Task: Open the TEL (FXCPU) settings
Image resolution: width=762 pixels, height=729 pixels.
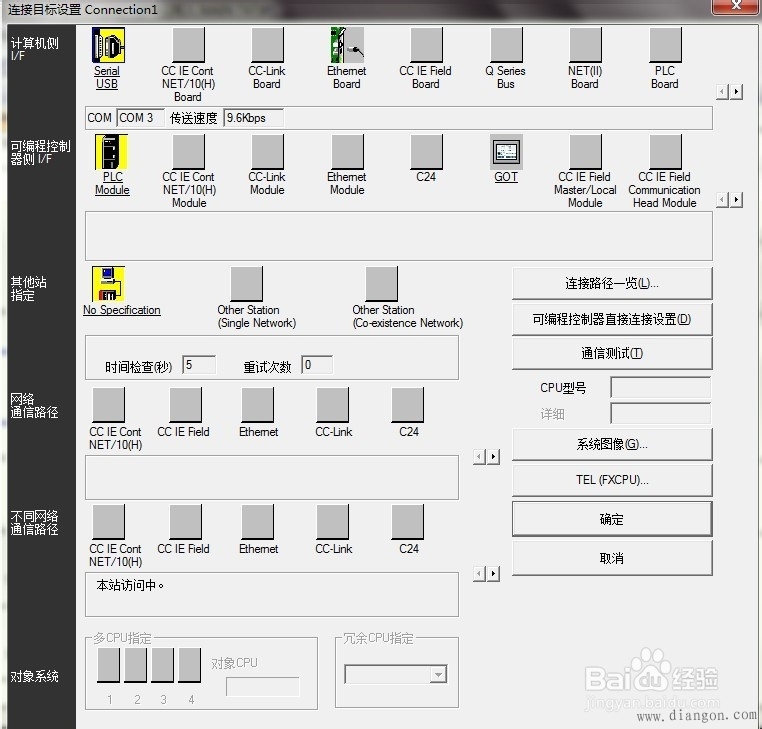Action: [x=612, y=480]
